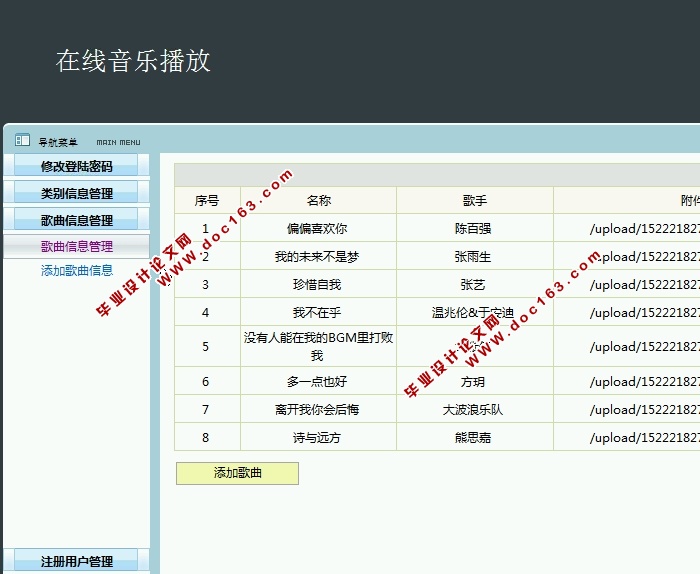Open the 添加歌曲信息 submenu link
The height and width of the screenshot is (574, 700).
point(77,270)
